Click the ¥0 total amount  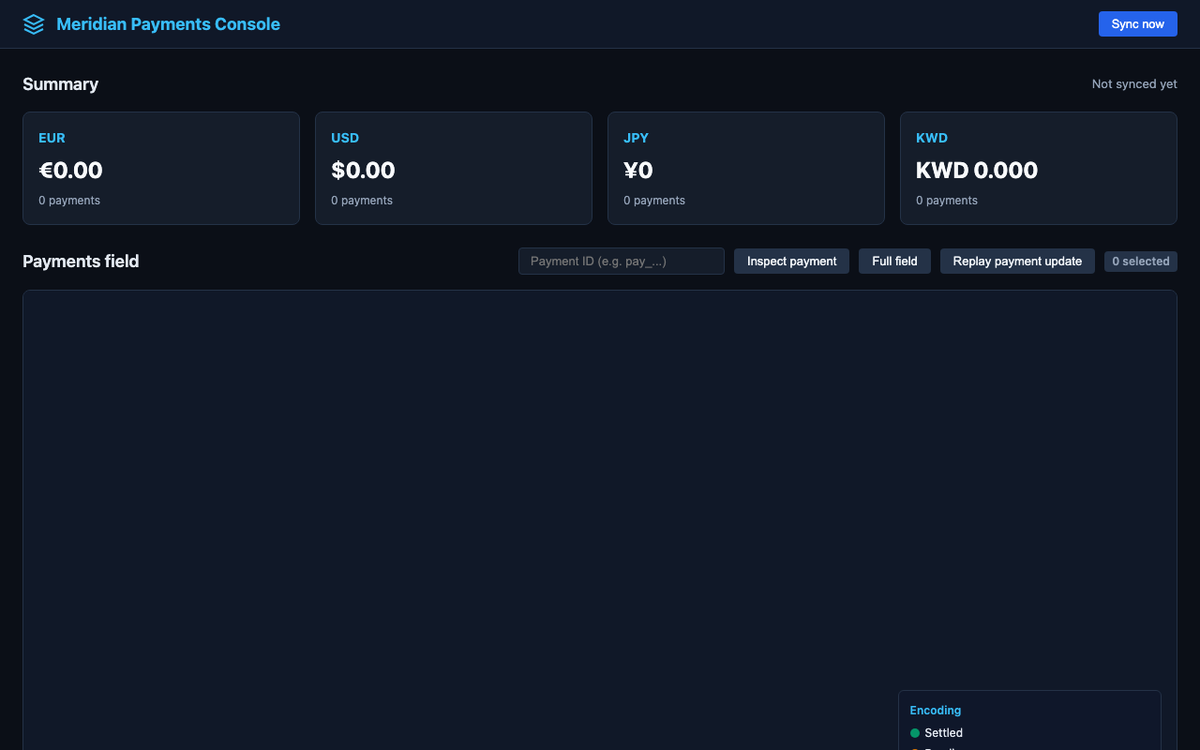pos(638,170)
